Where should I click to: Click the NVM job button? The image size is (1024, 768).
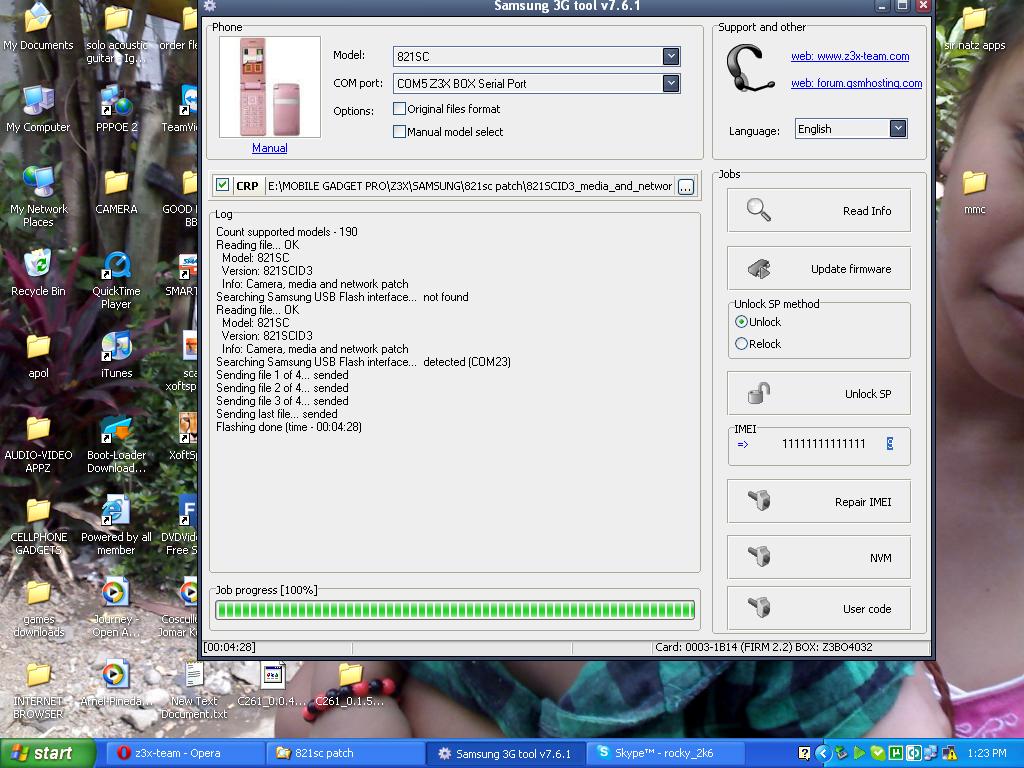pos(818,557)
